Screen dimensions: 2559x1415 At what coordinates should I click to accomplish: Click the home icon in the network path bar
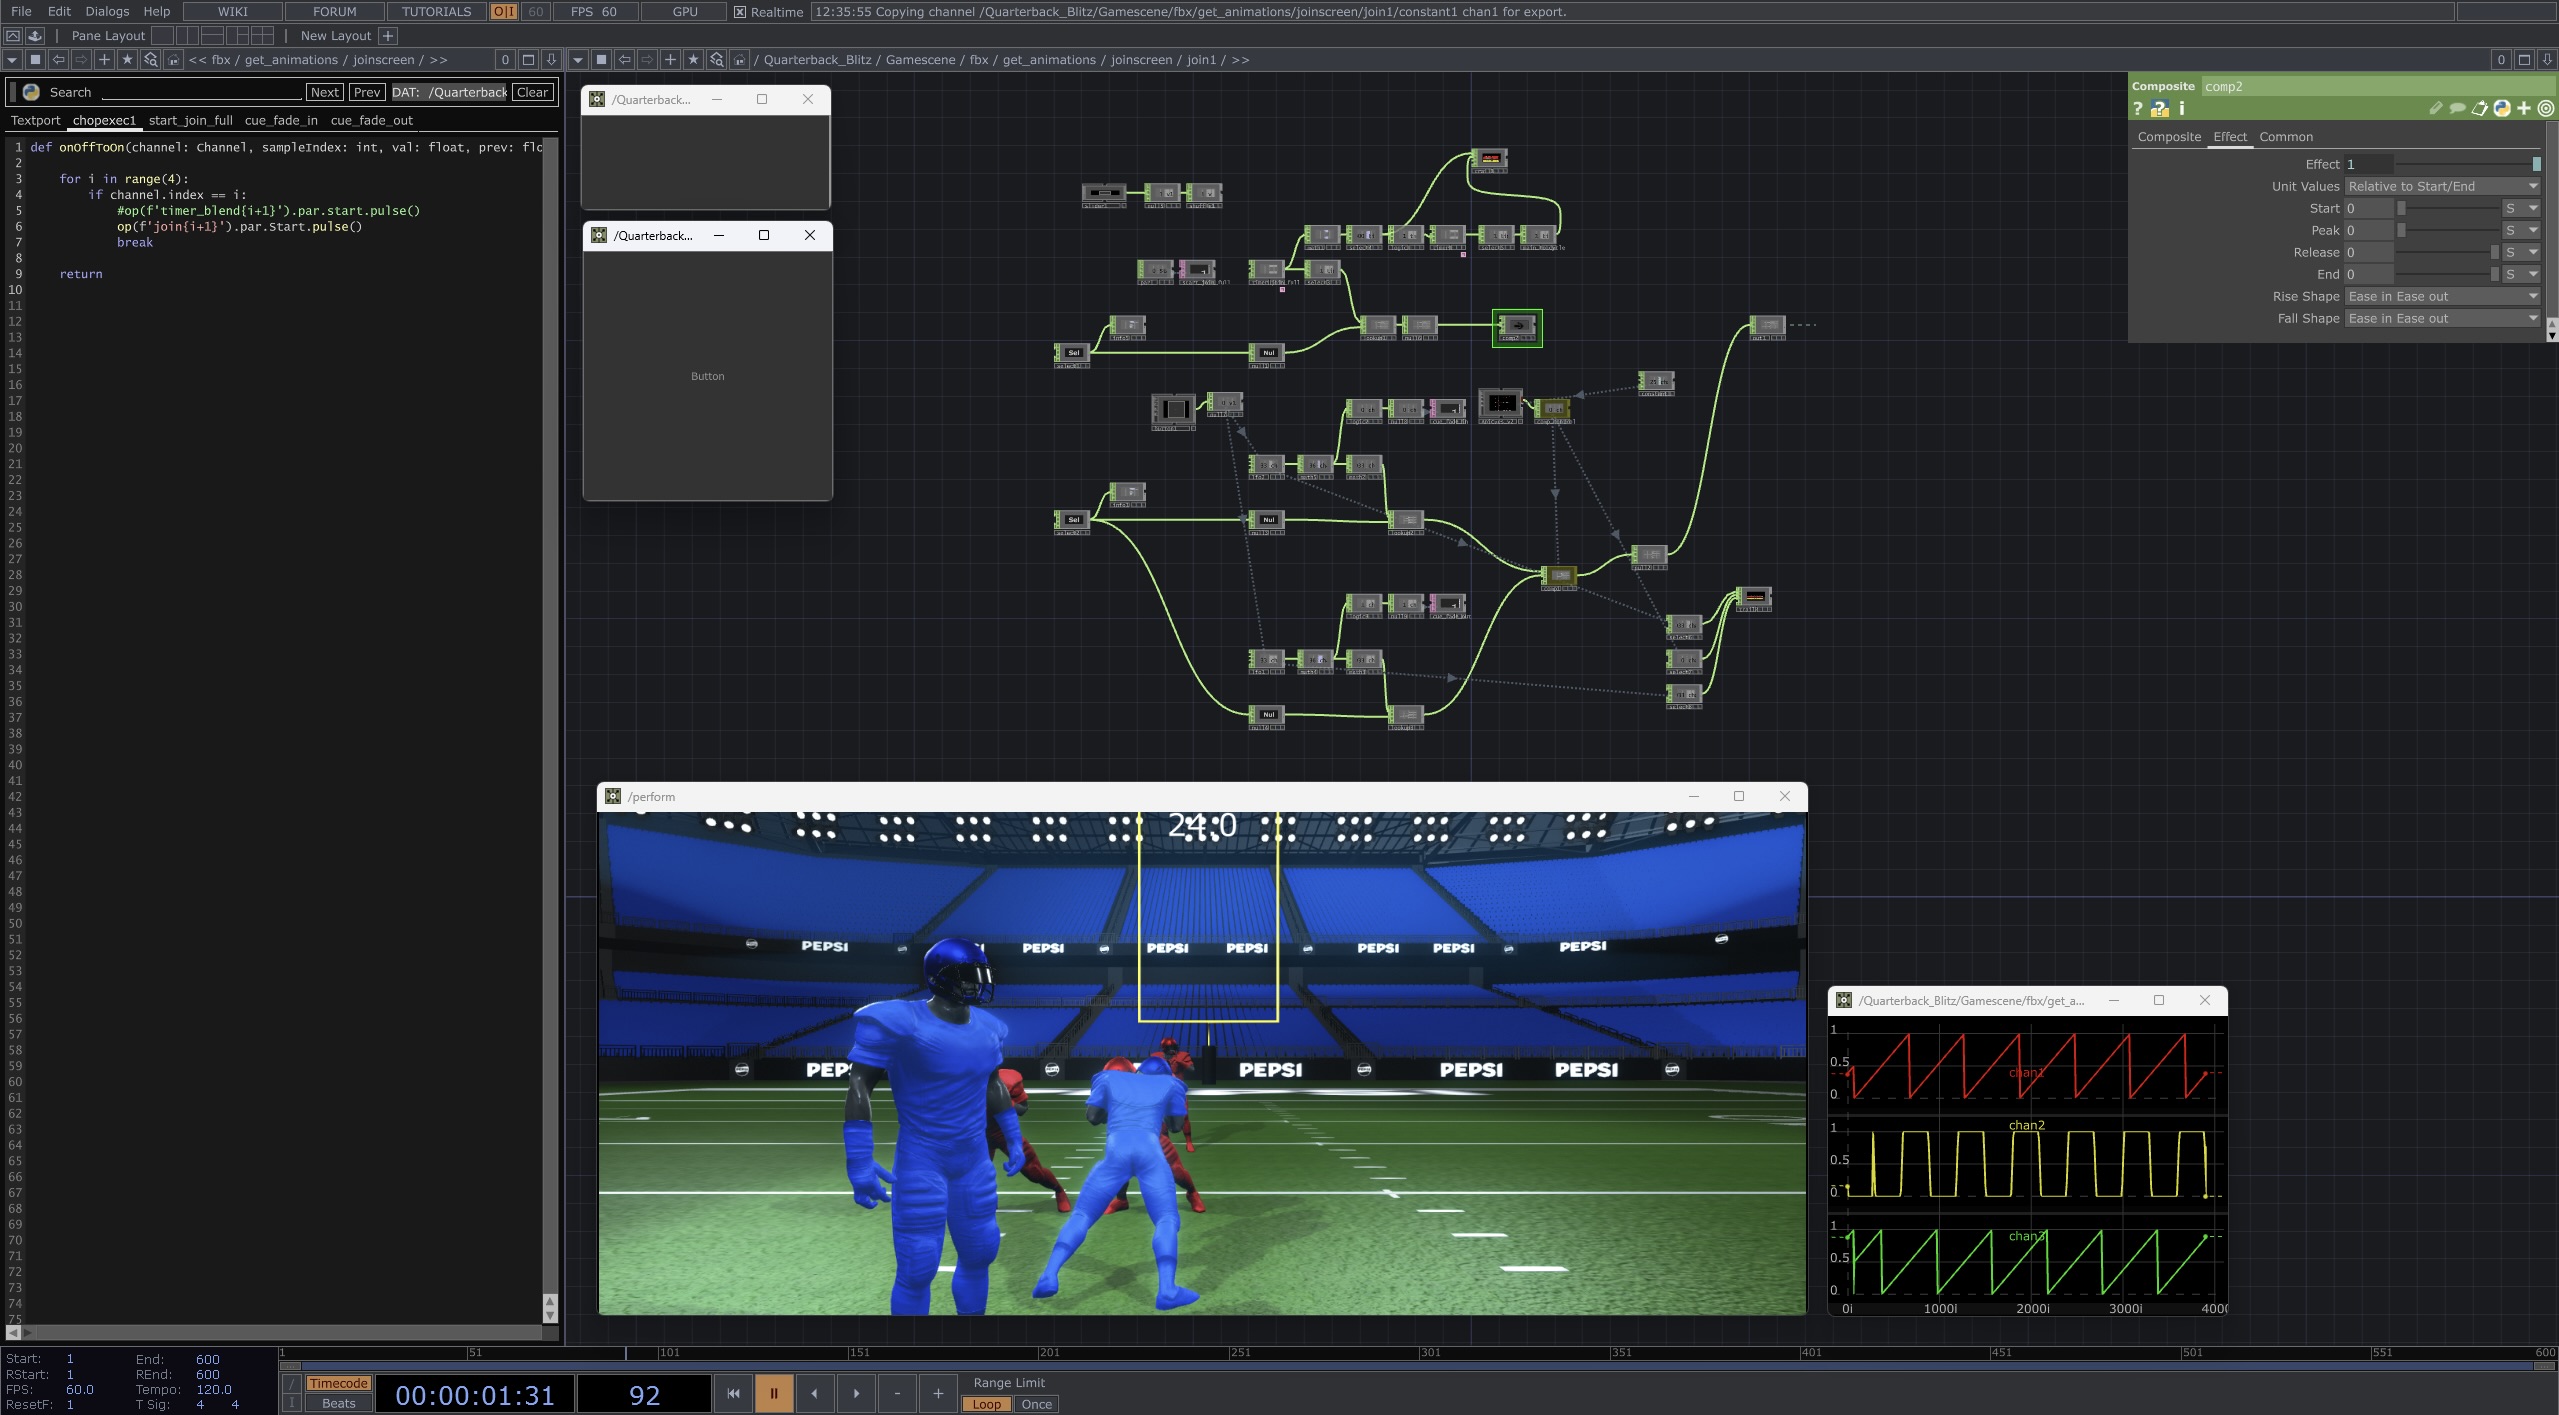[x=738, y=59]
